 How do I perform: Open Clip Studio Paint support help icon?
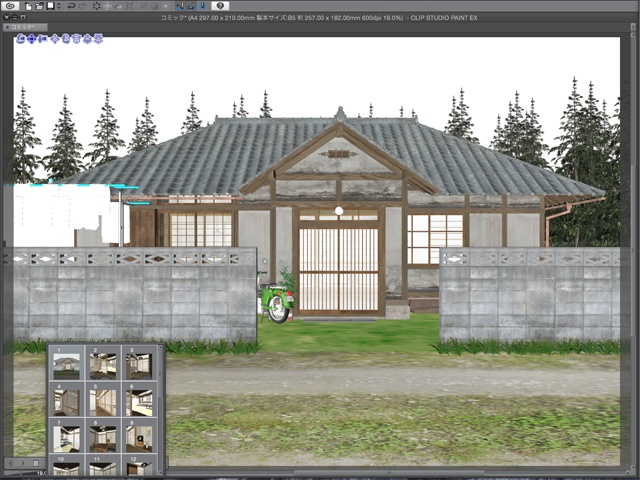[220, 6]
